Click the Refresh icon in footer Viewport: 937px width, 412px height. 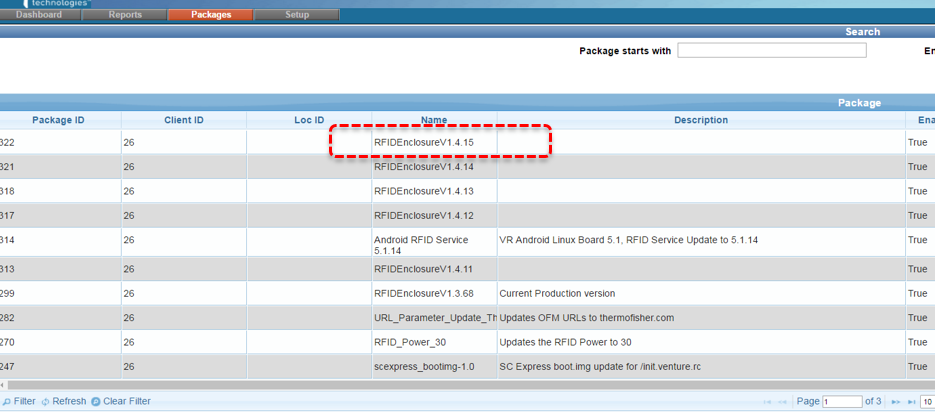tap(45, 401)
